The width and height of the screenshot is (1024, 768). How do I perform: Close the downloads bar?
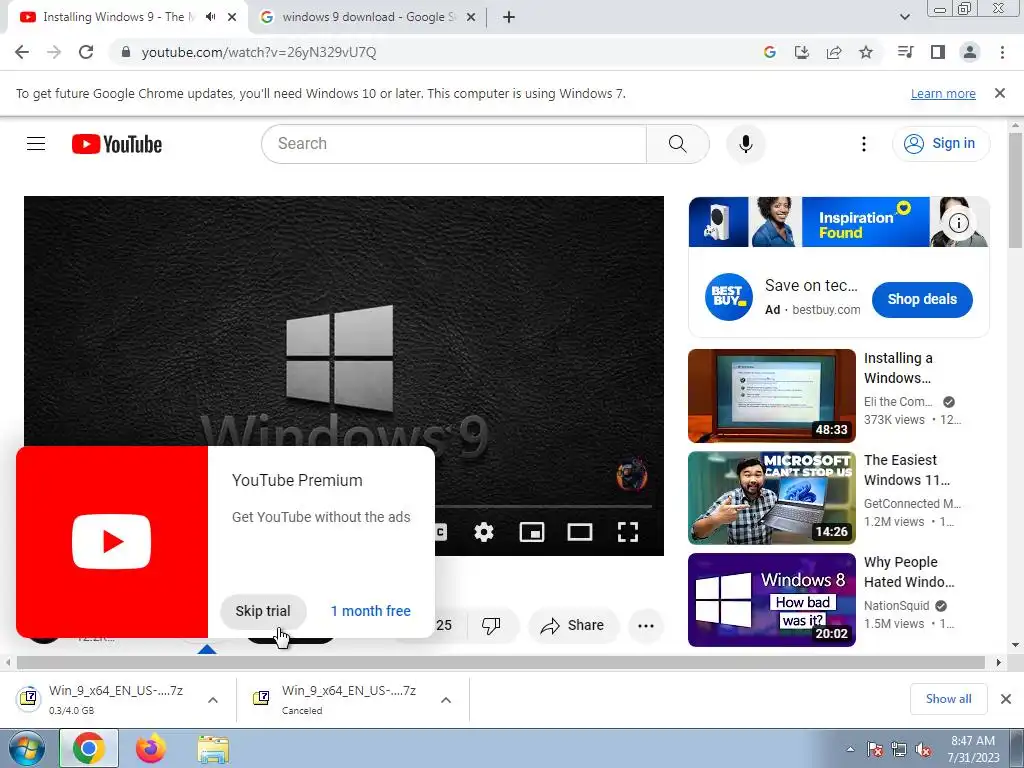click(x=1006, y=699)
